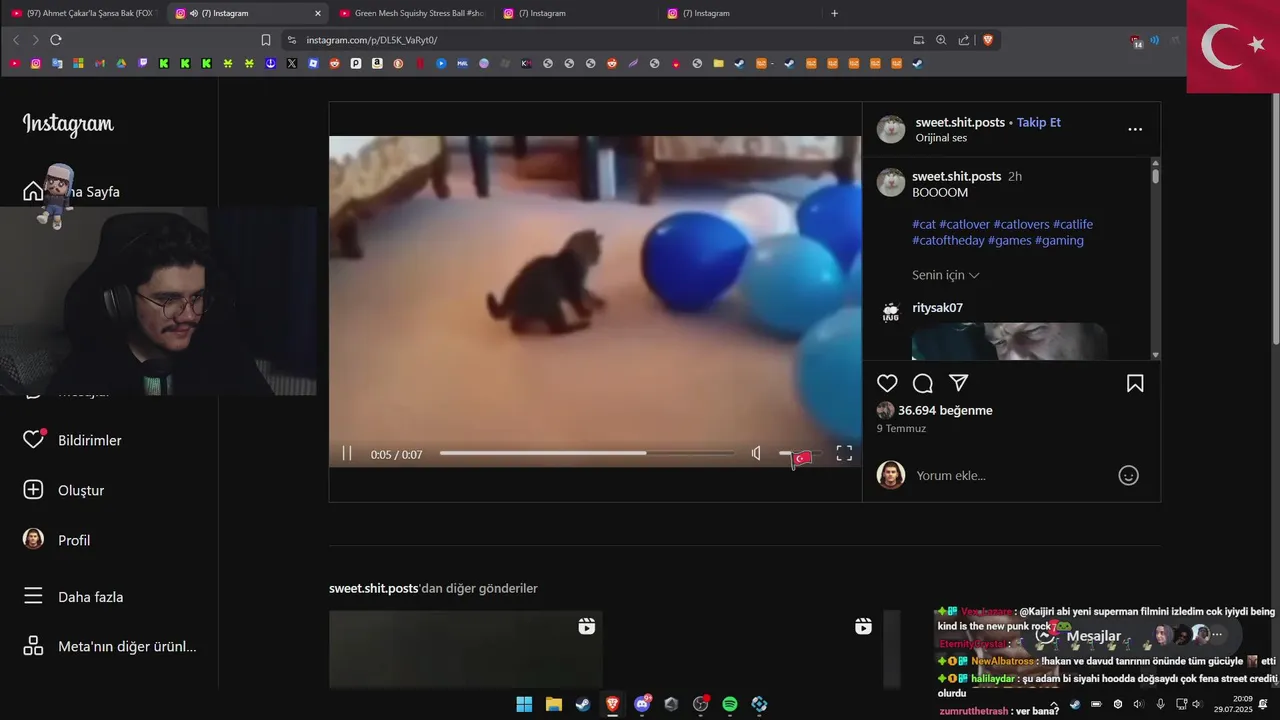This screenshot has height=720, width=1280.
Task: Open Brave Shields lion icon
Action: point(988,40)
